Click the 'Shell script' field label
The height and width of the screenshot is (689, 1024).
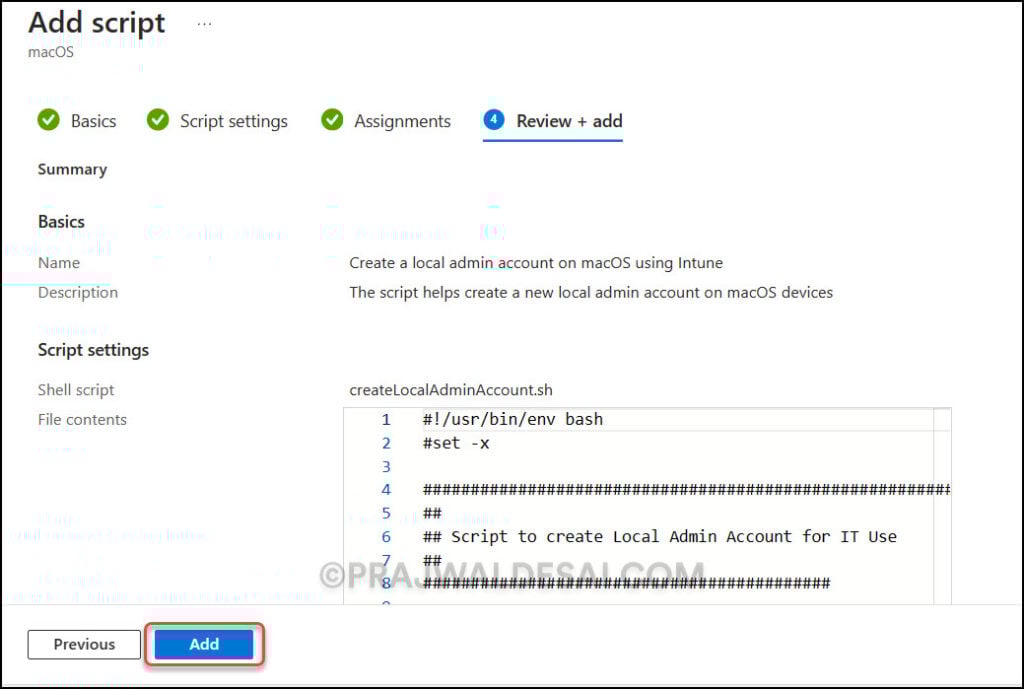[x=76, y=390]
